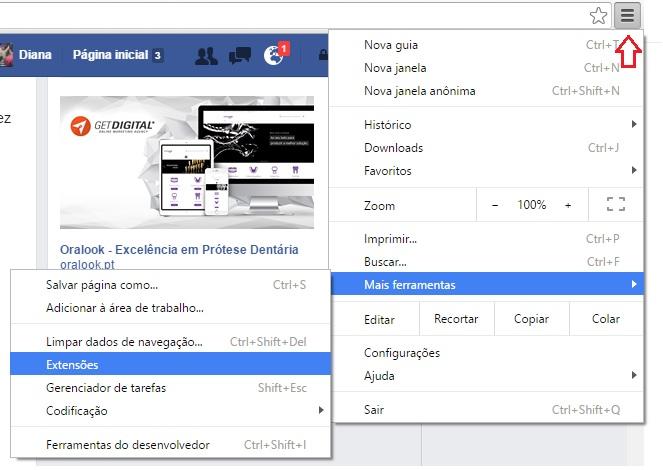Open Facebook messages icon

point(240,56)
